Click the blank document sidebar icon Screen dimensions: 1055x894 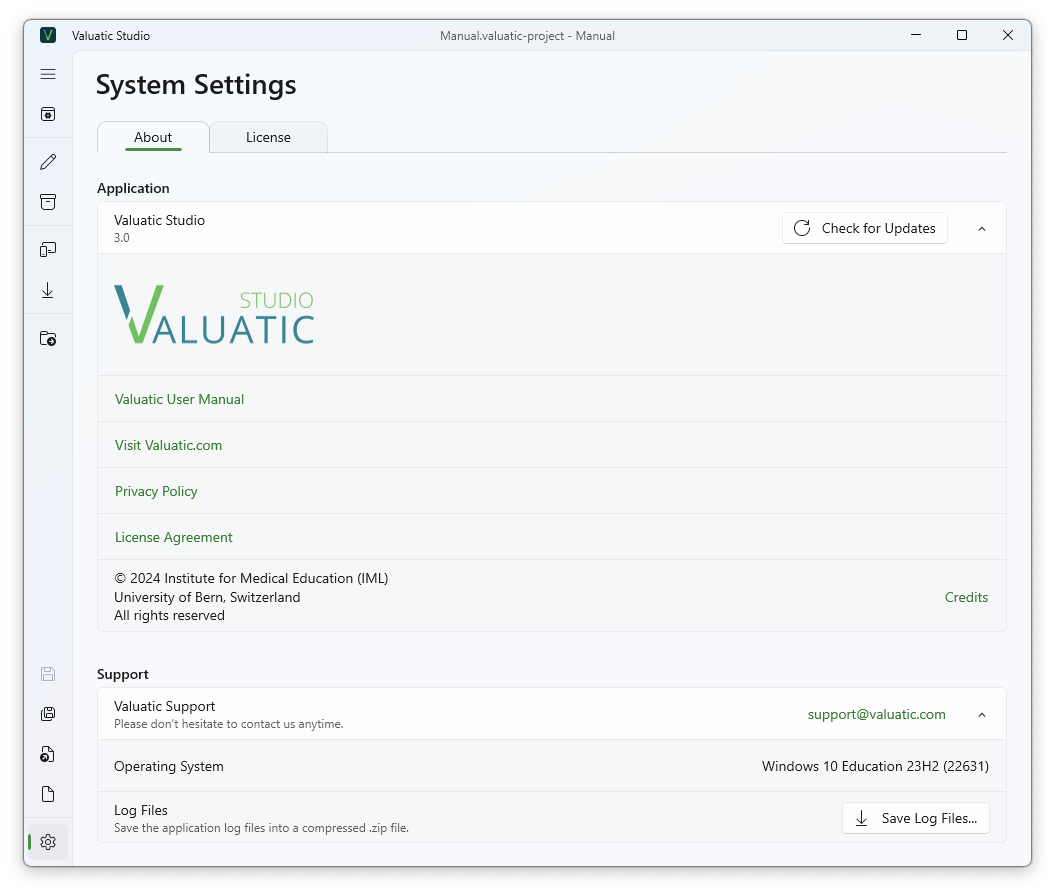pyautogui.click(x=48, y=794)
